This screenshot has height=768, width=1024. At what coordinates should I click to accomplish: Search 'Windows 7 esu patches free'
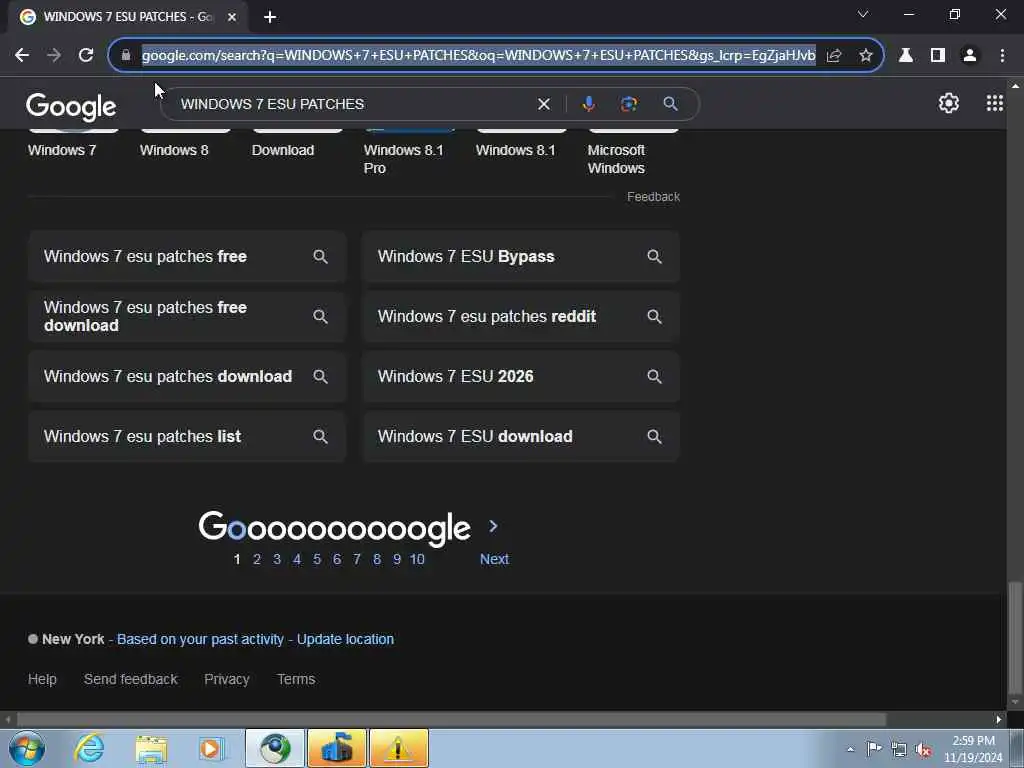(x=187, y=257)
